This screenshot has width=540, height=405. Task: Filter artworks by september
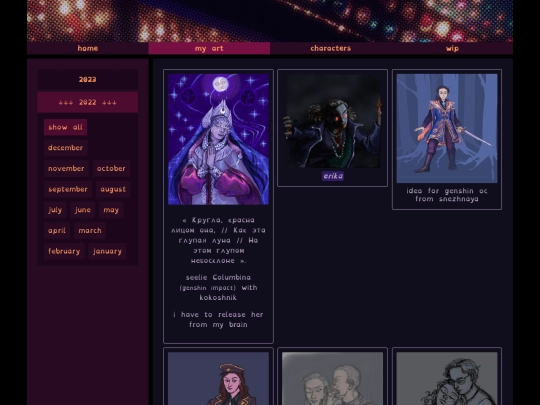68,189
